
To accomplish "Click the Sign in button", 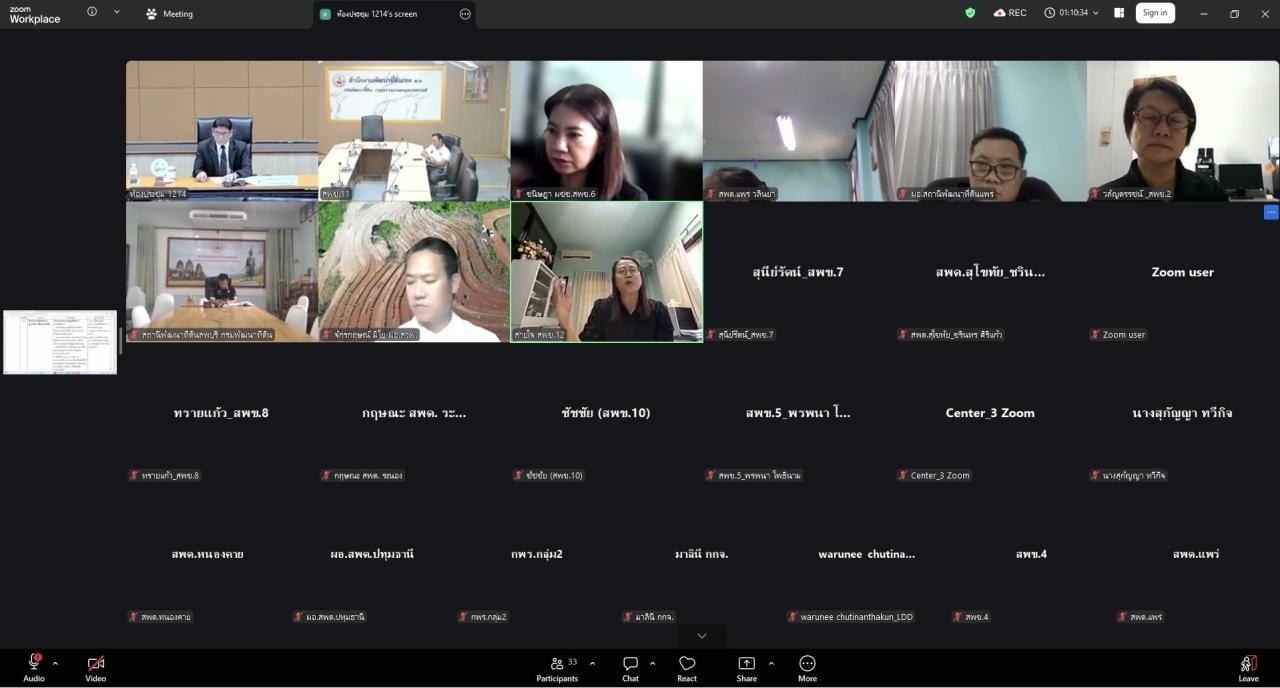I will (x=1155, y=13).
